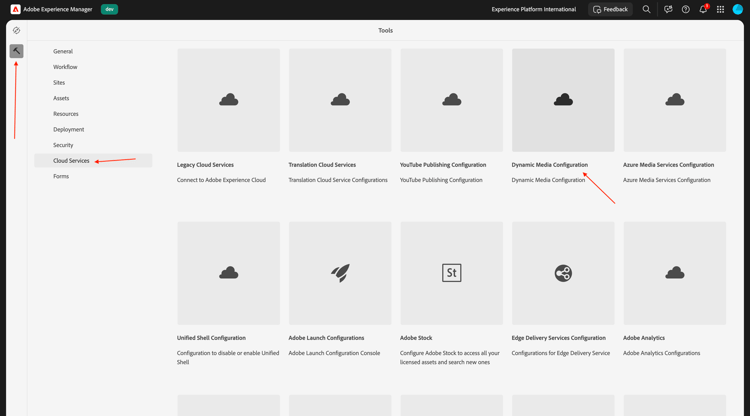This screenshot has width=750, height=416.
Task: Click the dev environment badge
Action: pos(110,9)
